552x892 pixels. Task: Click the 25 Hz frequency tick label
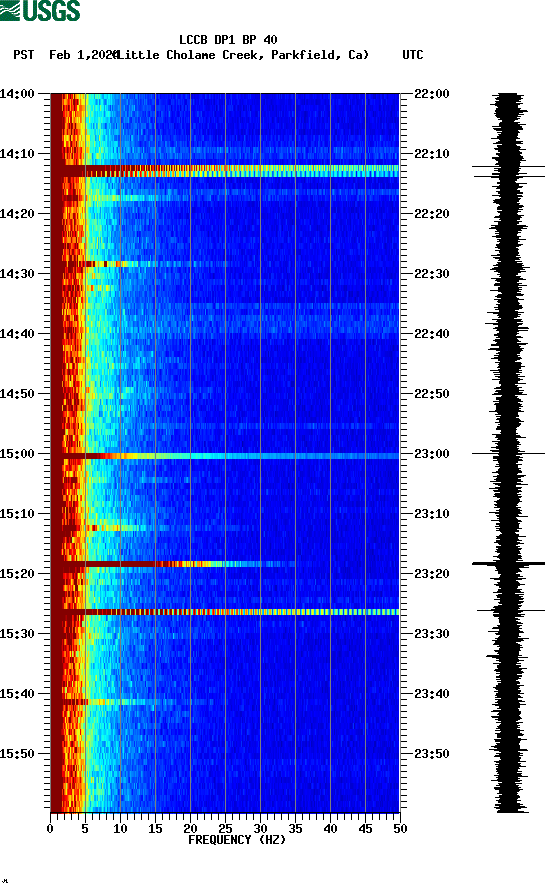(x=225, y=829)
